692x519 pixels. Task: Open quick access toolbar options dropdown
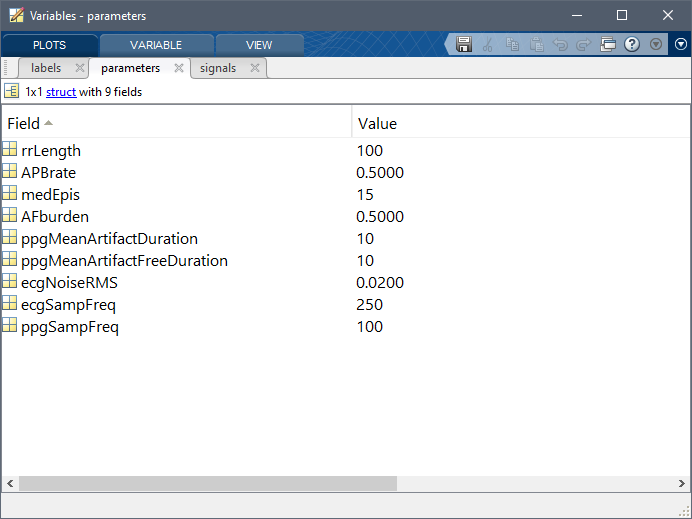coord(656,44)
